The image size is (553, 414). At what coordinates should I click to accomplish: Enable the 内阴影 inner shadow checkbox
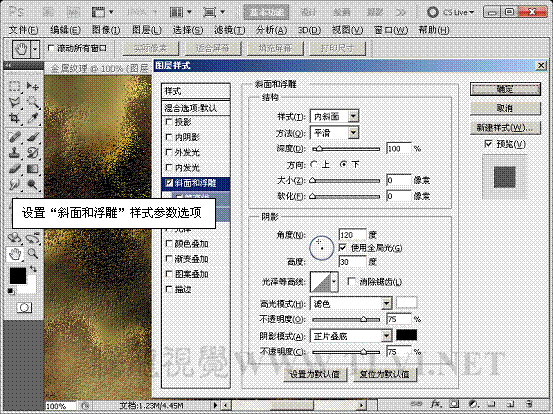coord(169,137)
